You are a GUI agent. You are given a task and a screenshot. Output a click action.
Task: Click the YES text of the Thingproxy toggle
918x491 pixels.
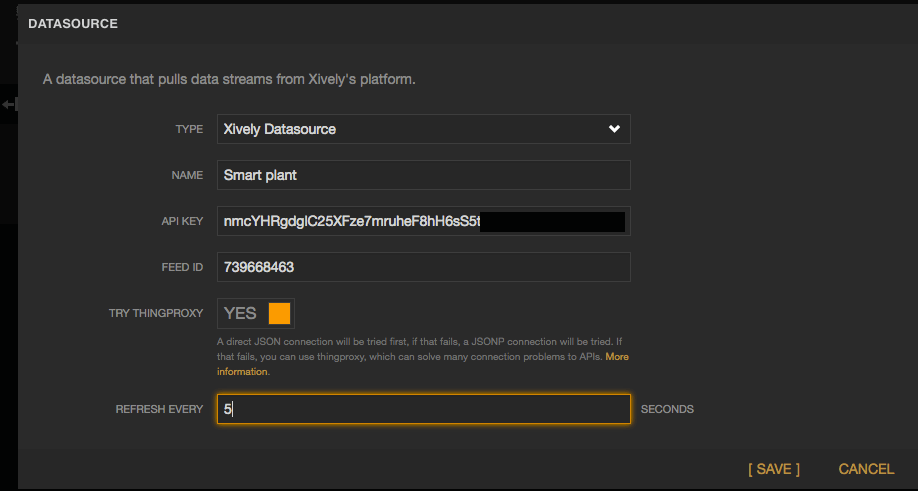(240, 313)
